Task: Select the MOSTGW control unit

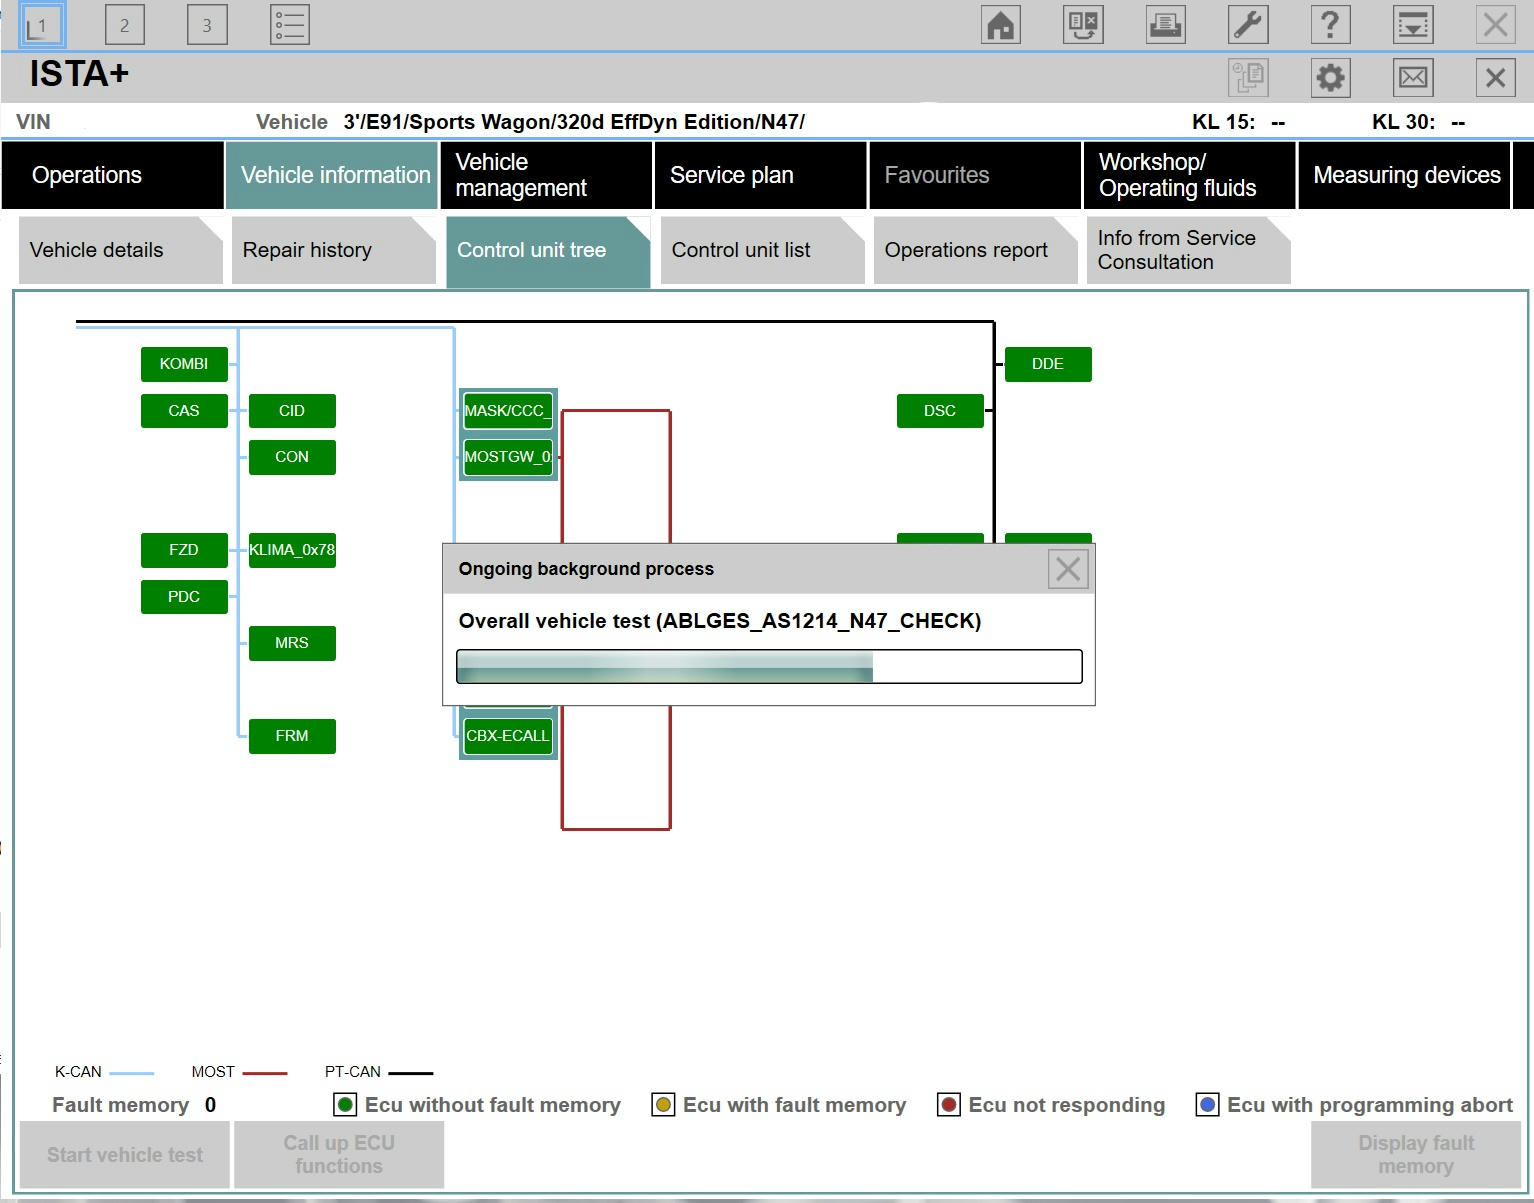Action: click(508, 457)
